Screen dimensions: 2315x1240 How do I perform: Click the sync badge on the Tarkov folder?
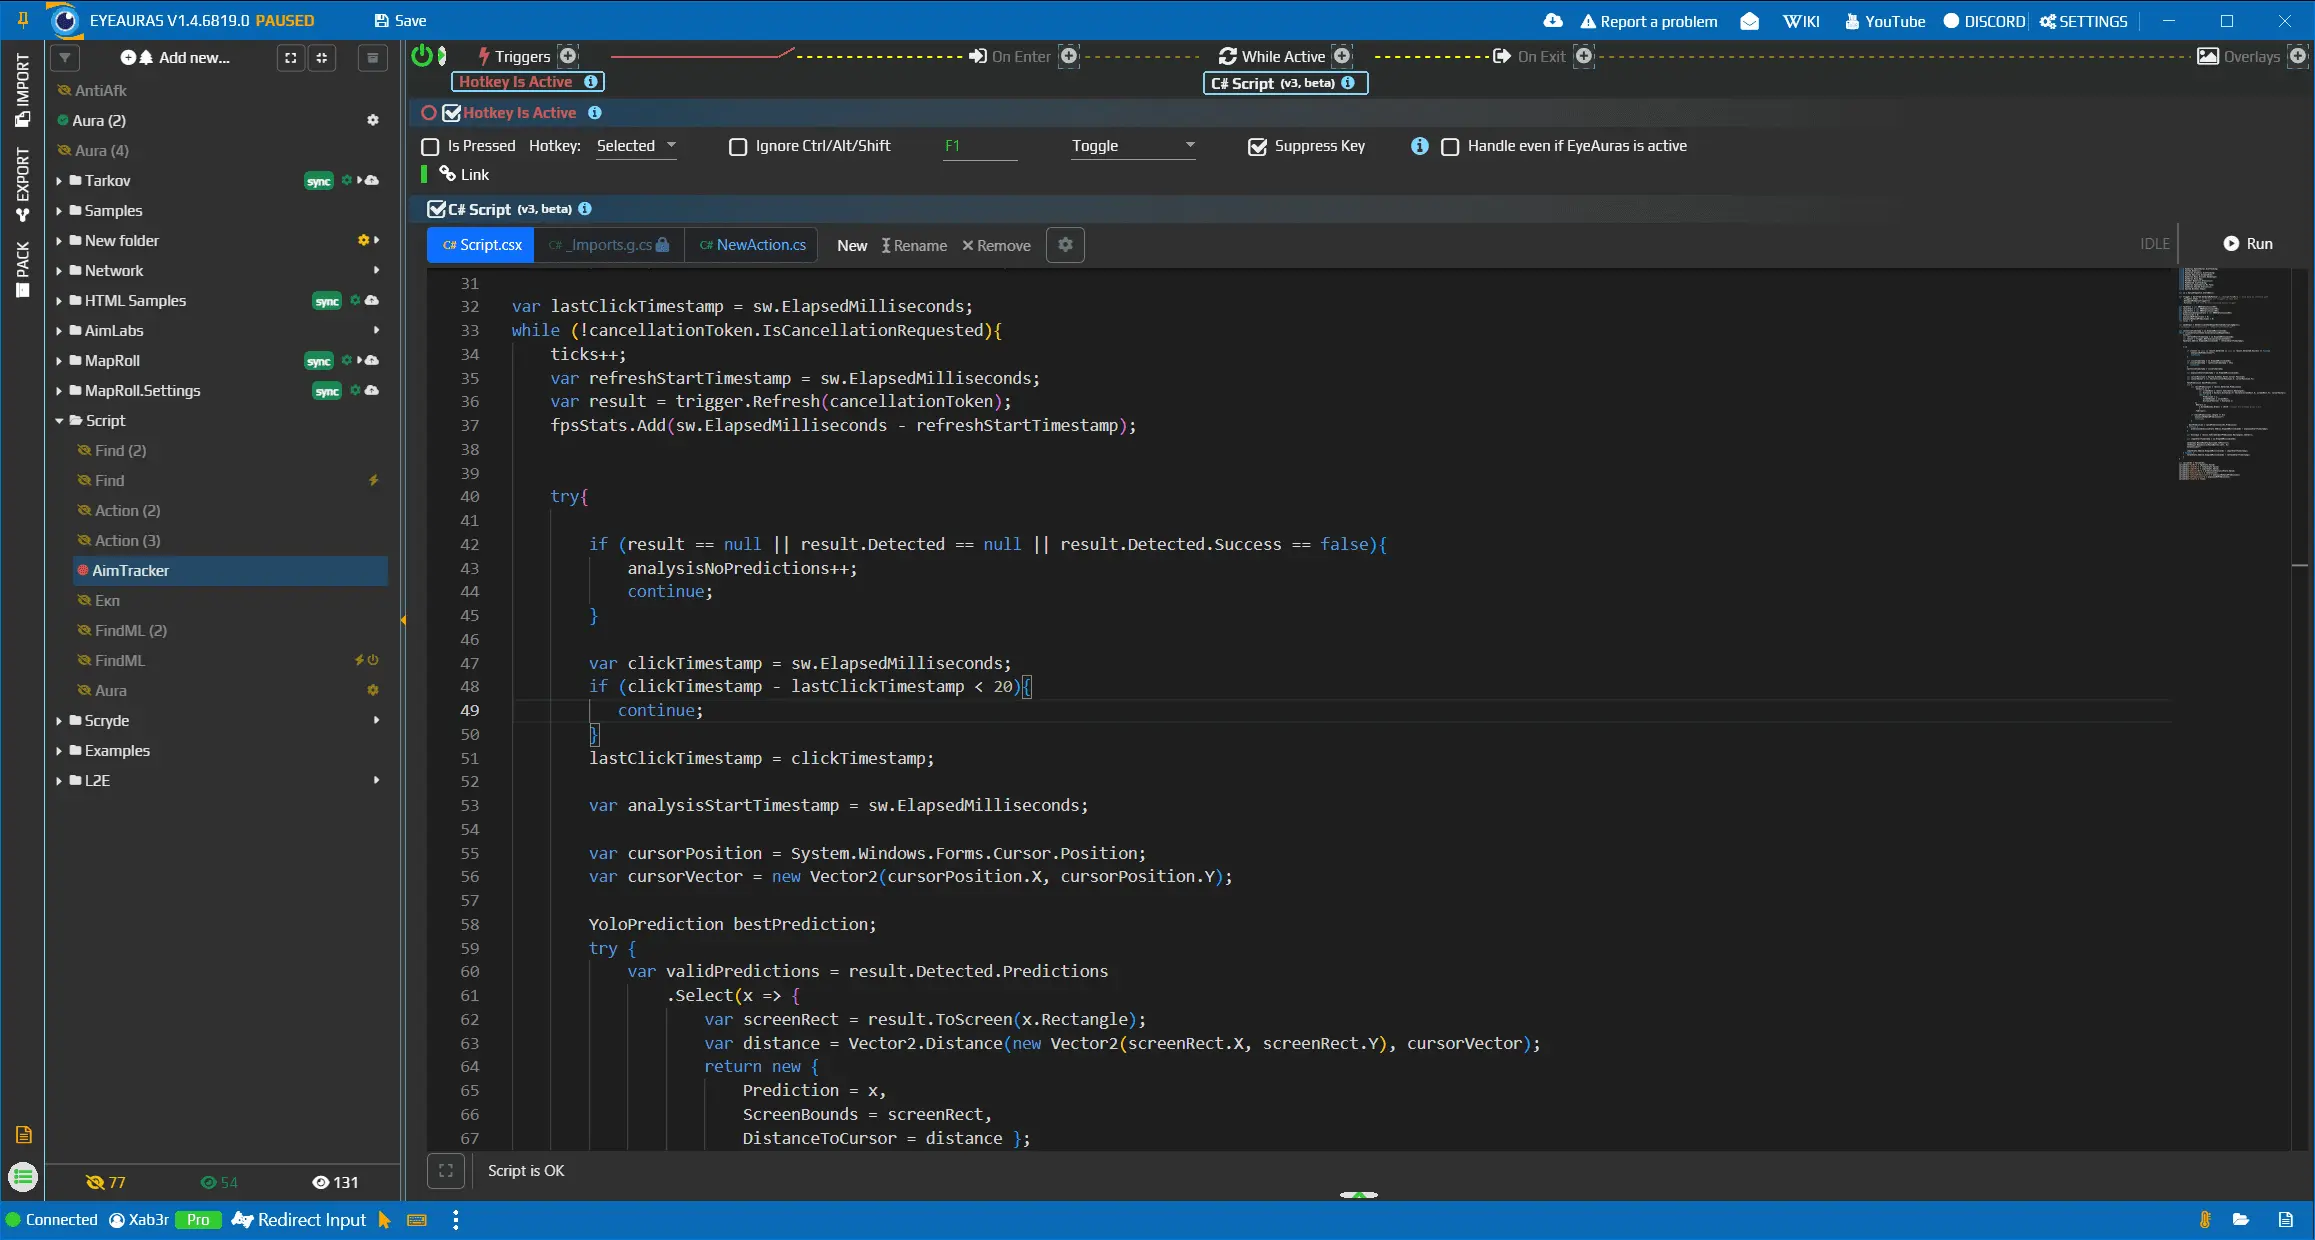(x=319, y=181)
